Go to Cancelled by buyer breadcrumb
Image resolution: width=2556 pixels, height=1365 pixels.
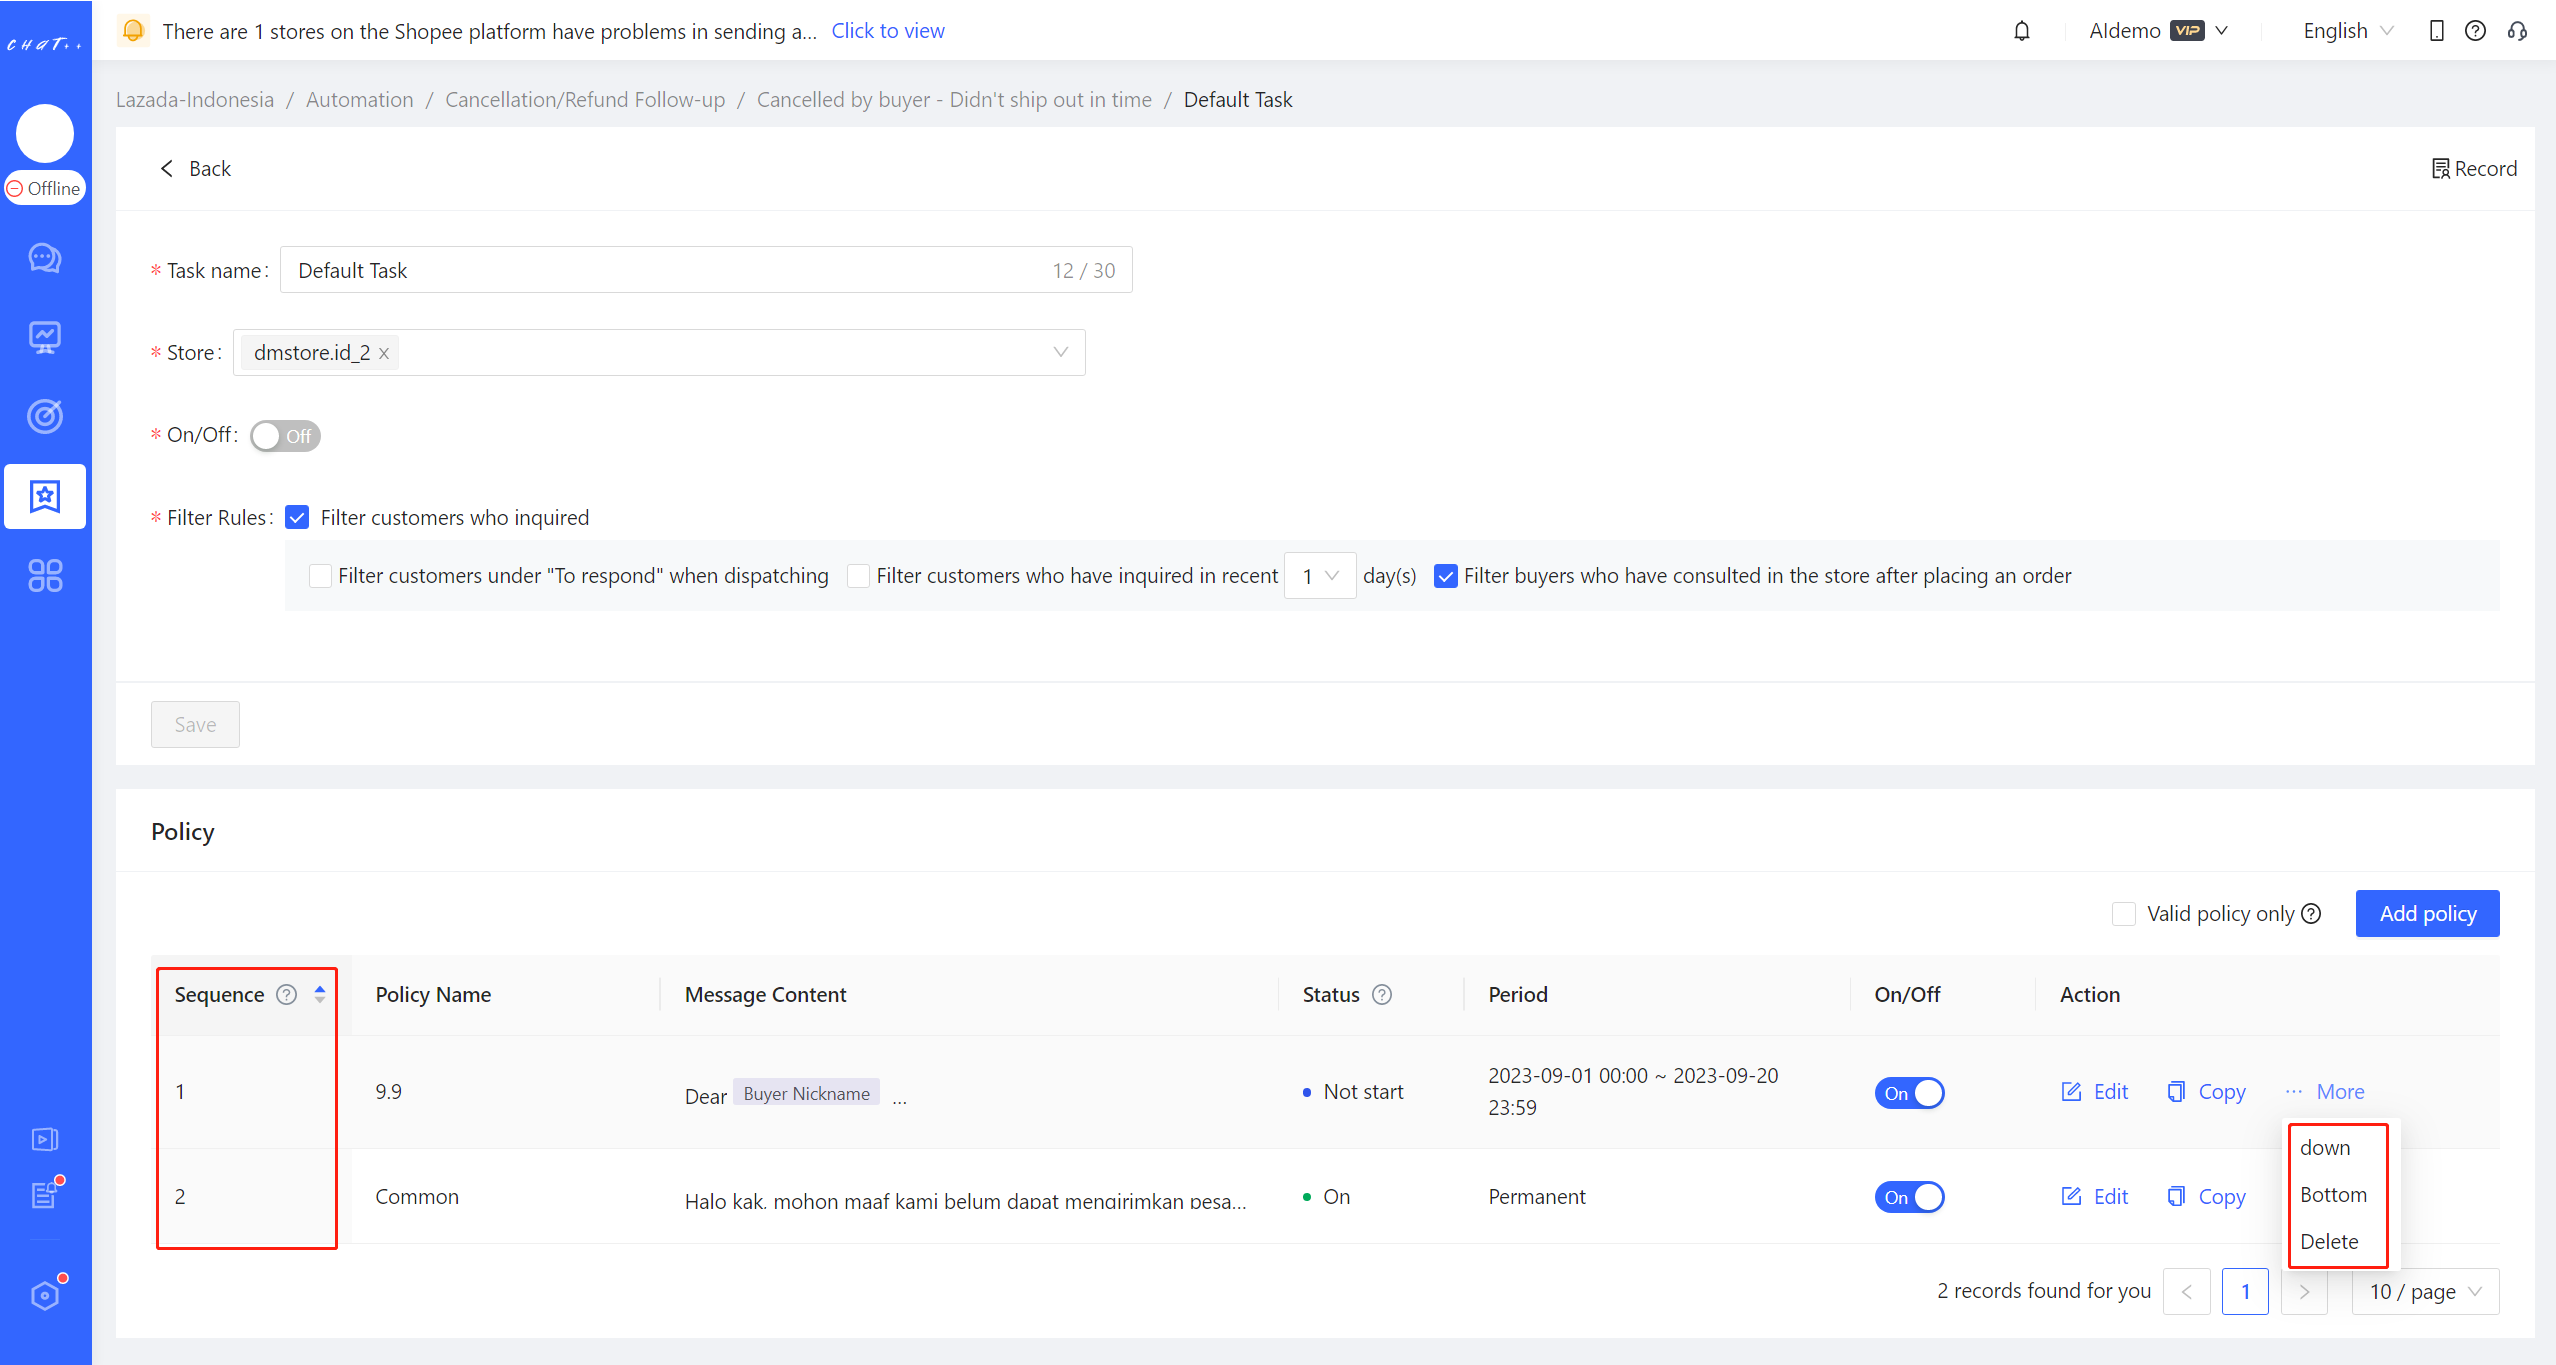point(954,99)
